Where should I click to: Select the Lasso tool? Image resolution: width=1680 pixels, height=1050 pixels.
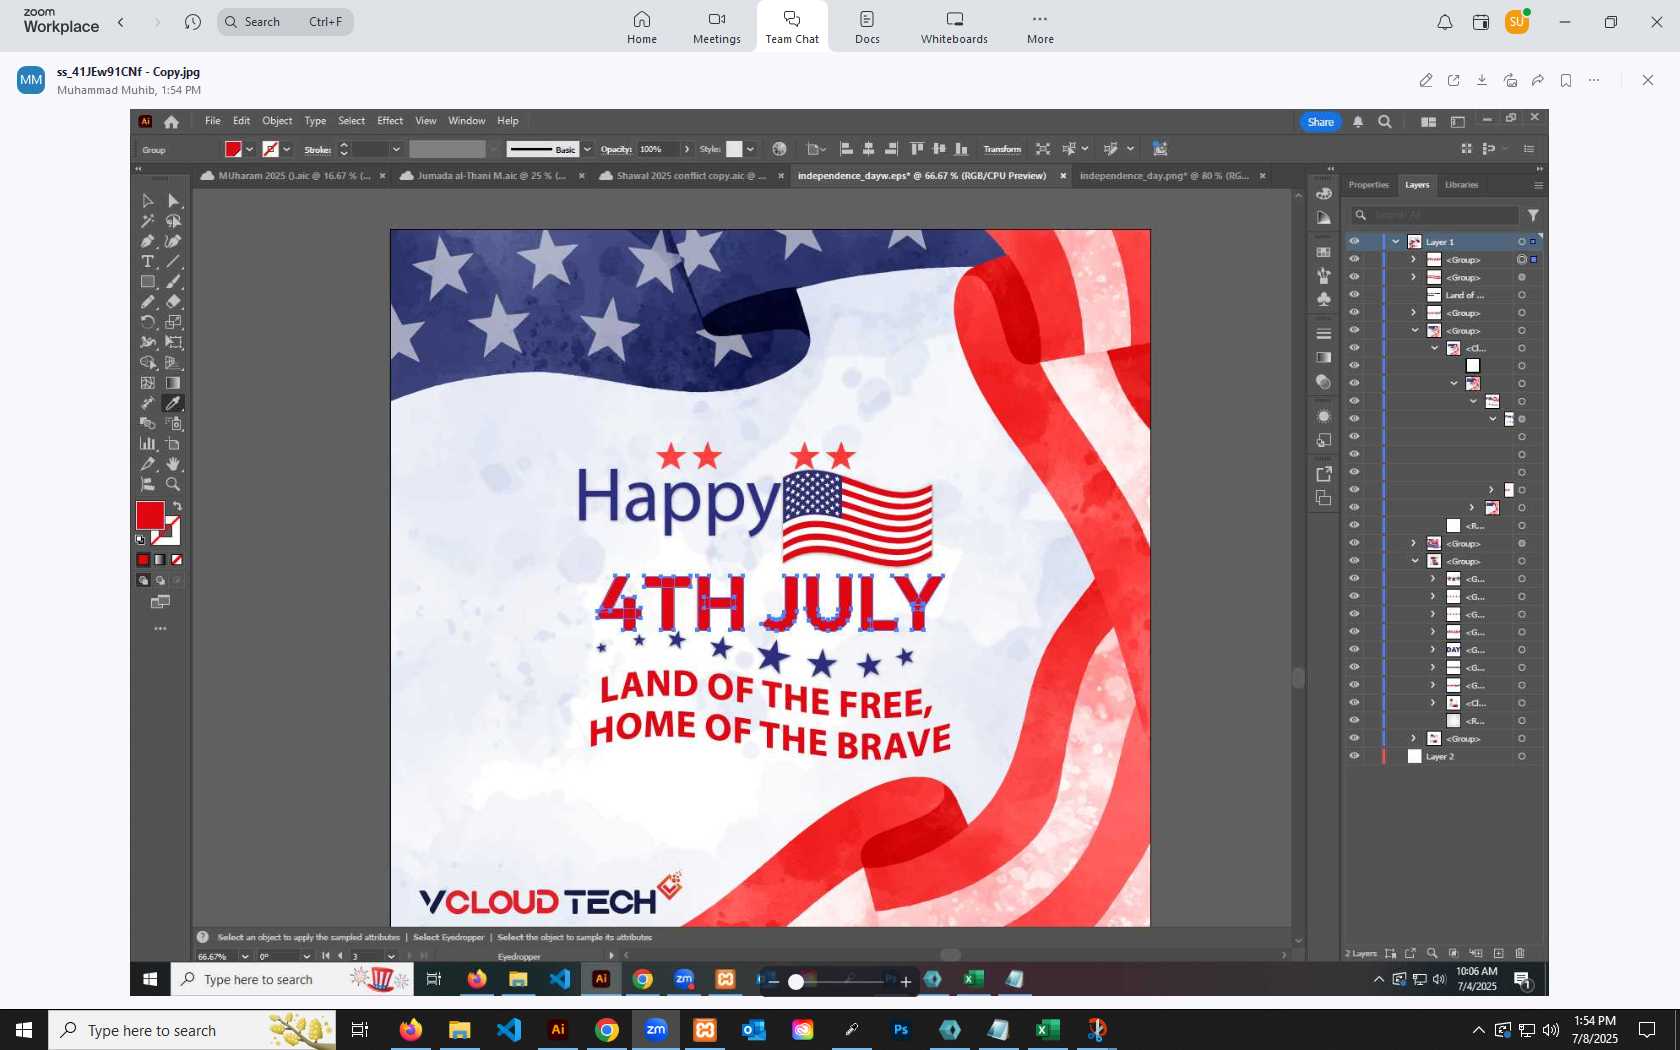tap(174, 221)
